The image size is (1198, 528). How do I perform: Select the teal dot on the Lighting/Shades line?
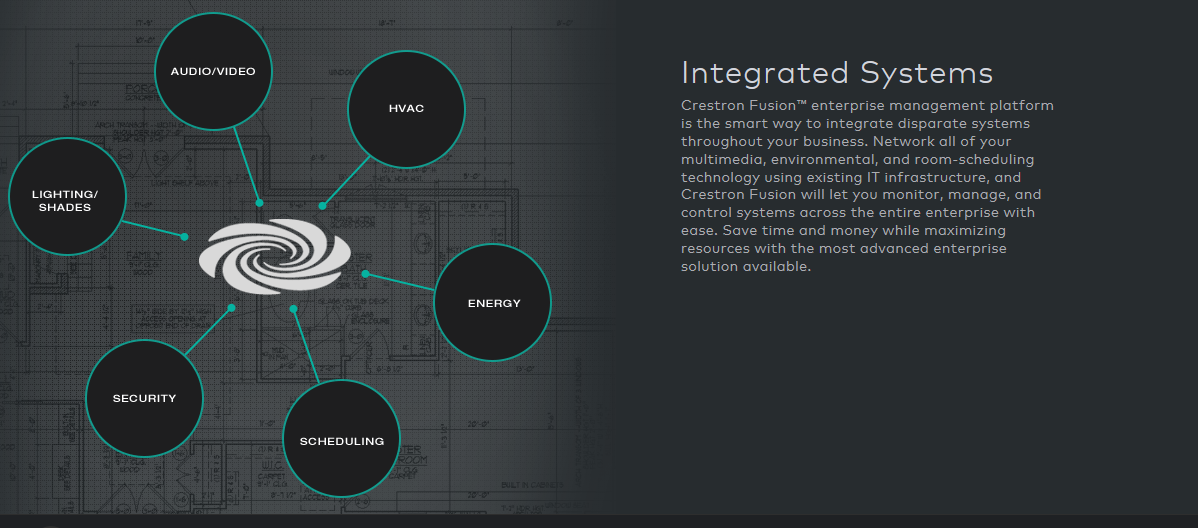click(x=184, y=237)
